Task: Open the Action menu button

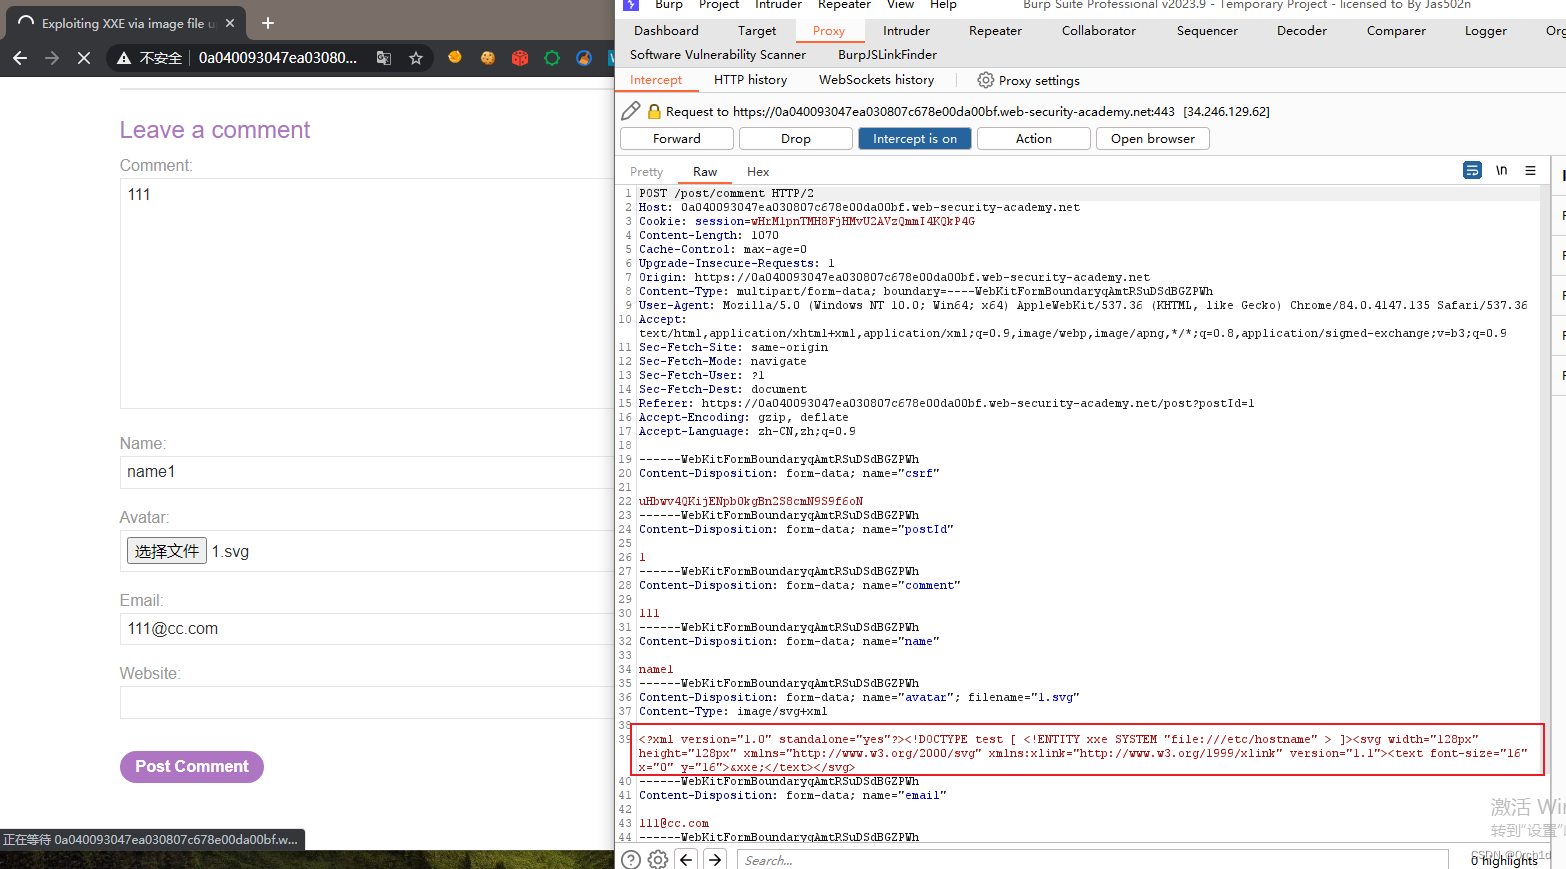Action: [x=1034, y=139]
